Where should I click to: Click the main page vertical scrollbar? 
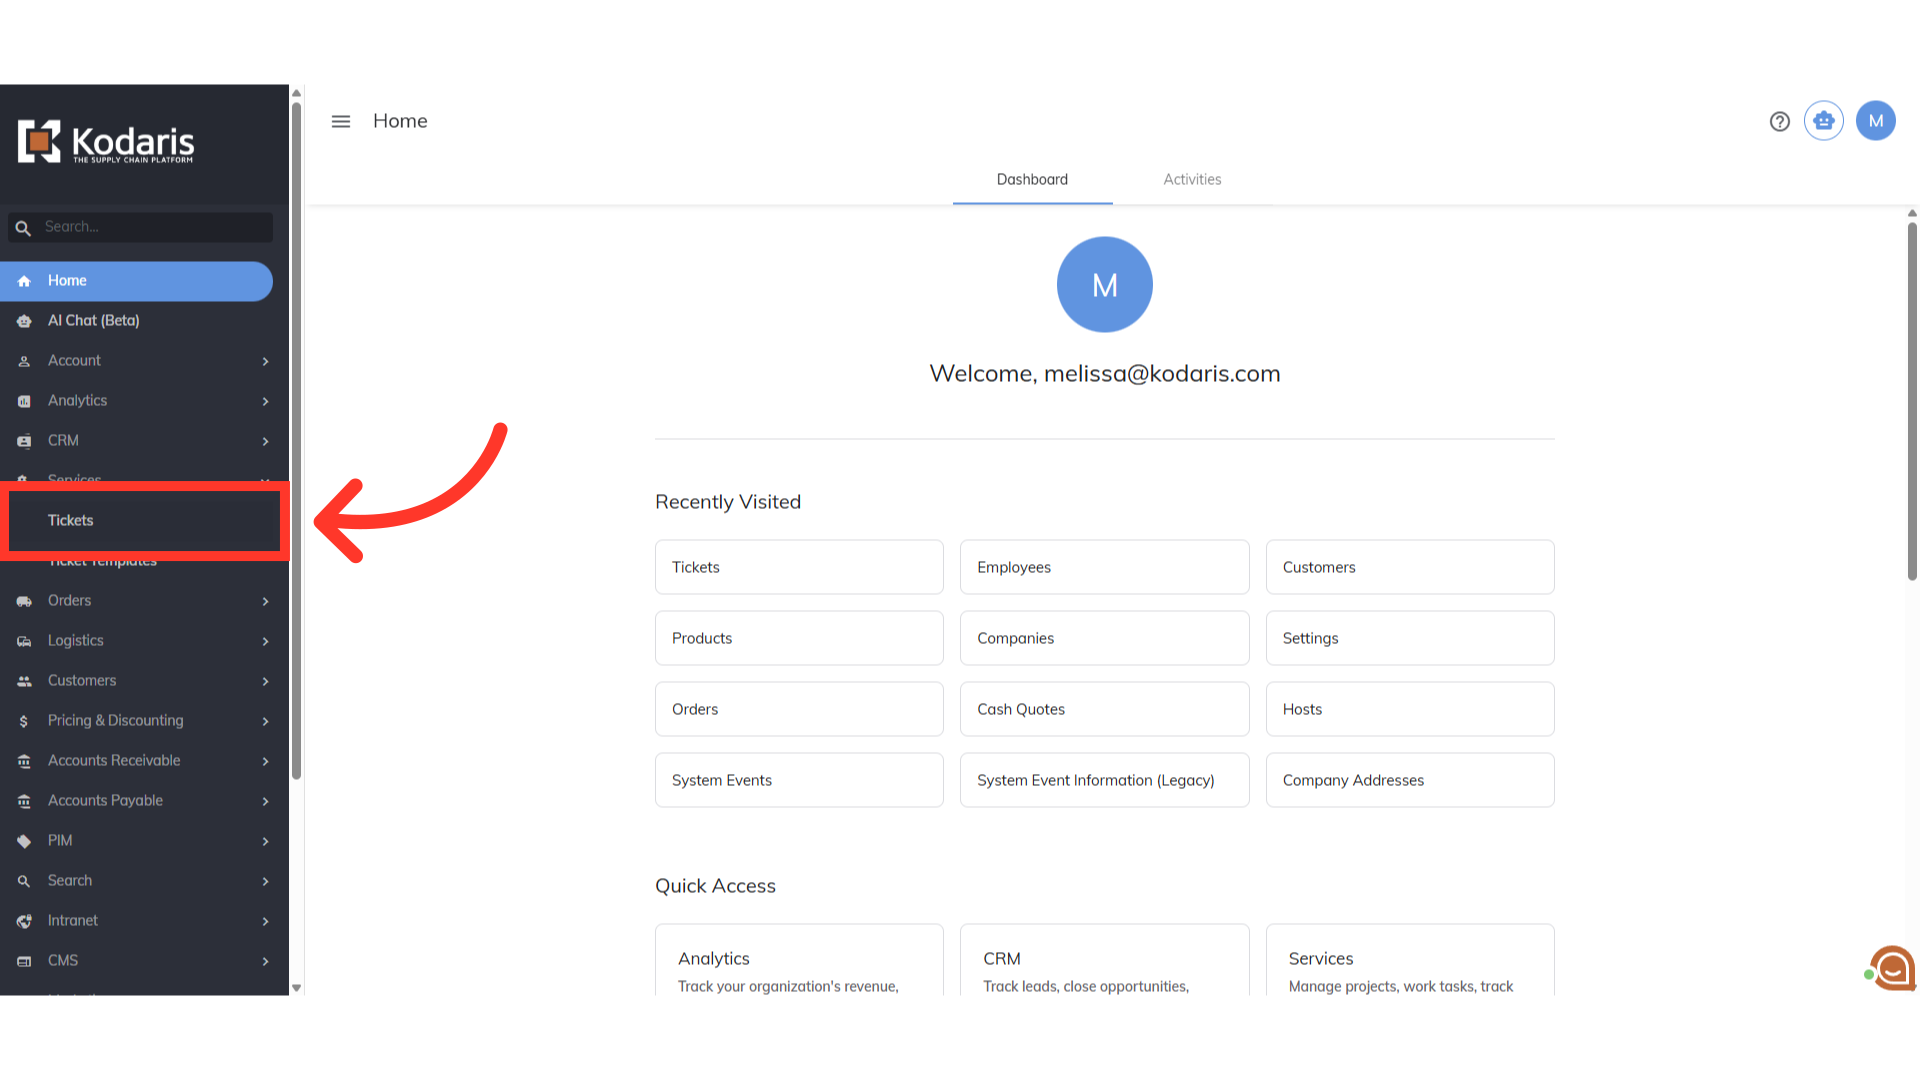tap(1912, 400)
